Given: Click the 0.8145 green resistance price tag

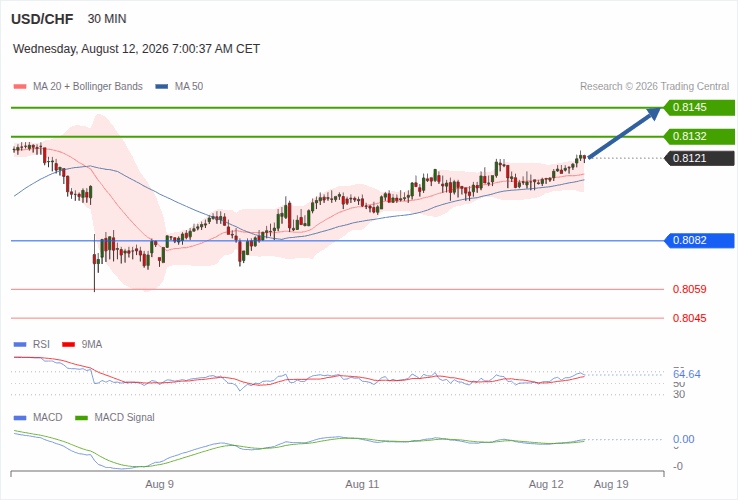Looking at the screenshot, I should pyautogui.click(x=699, y=107).
